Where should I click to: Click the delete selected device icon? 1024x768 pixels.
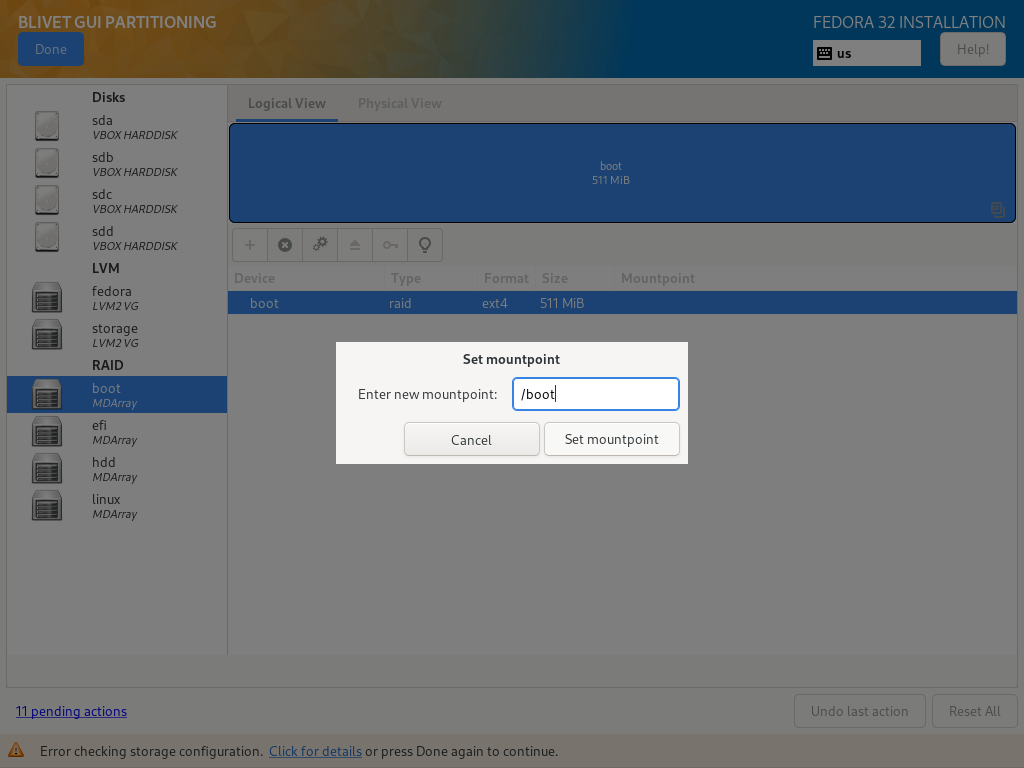(x=285, y=245)
